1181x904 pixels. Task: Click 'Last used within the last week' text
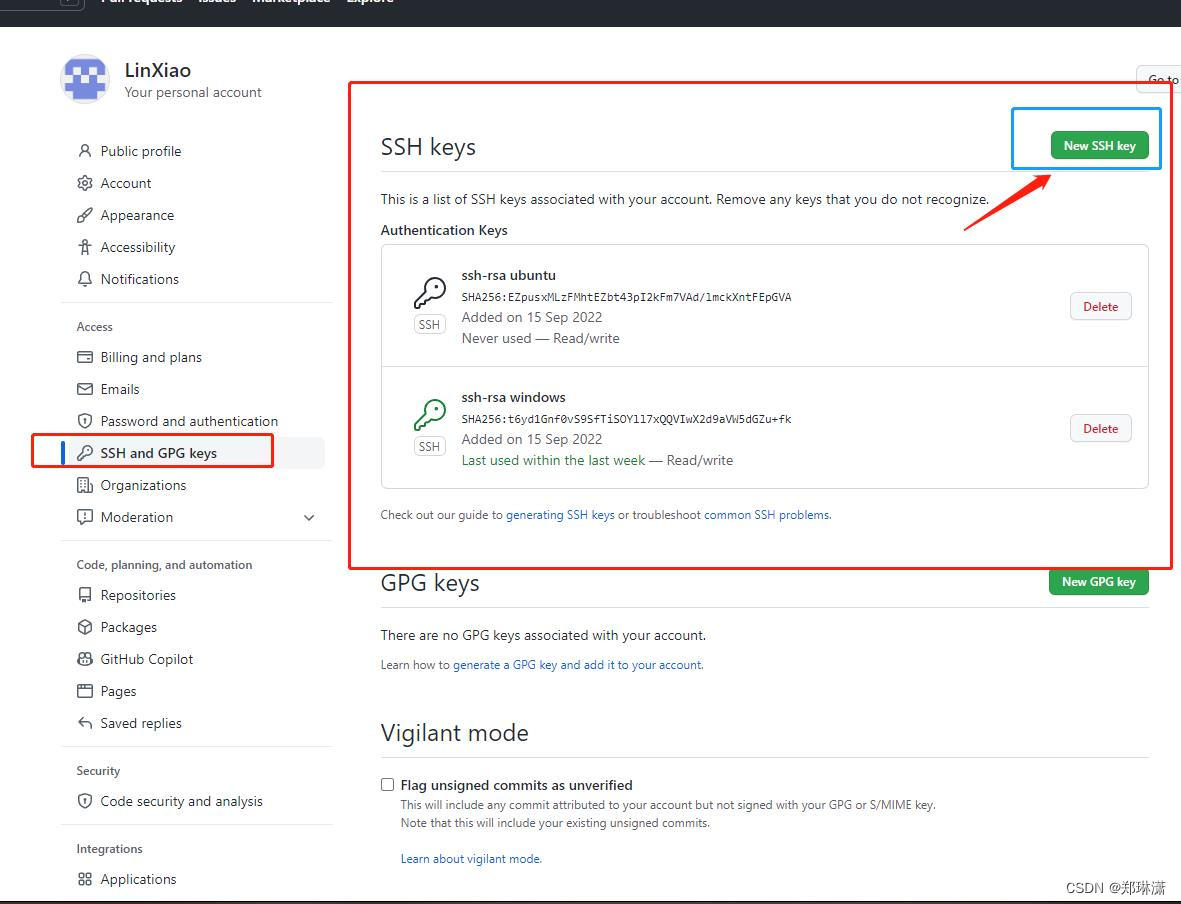click(554, 460)
